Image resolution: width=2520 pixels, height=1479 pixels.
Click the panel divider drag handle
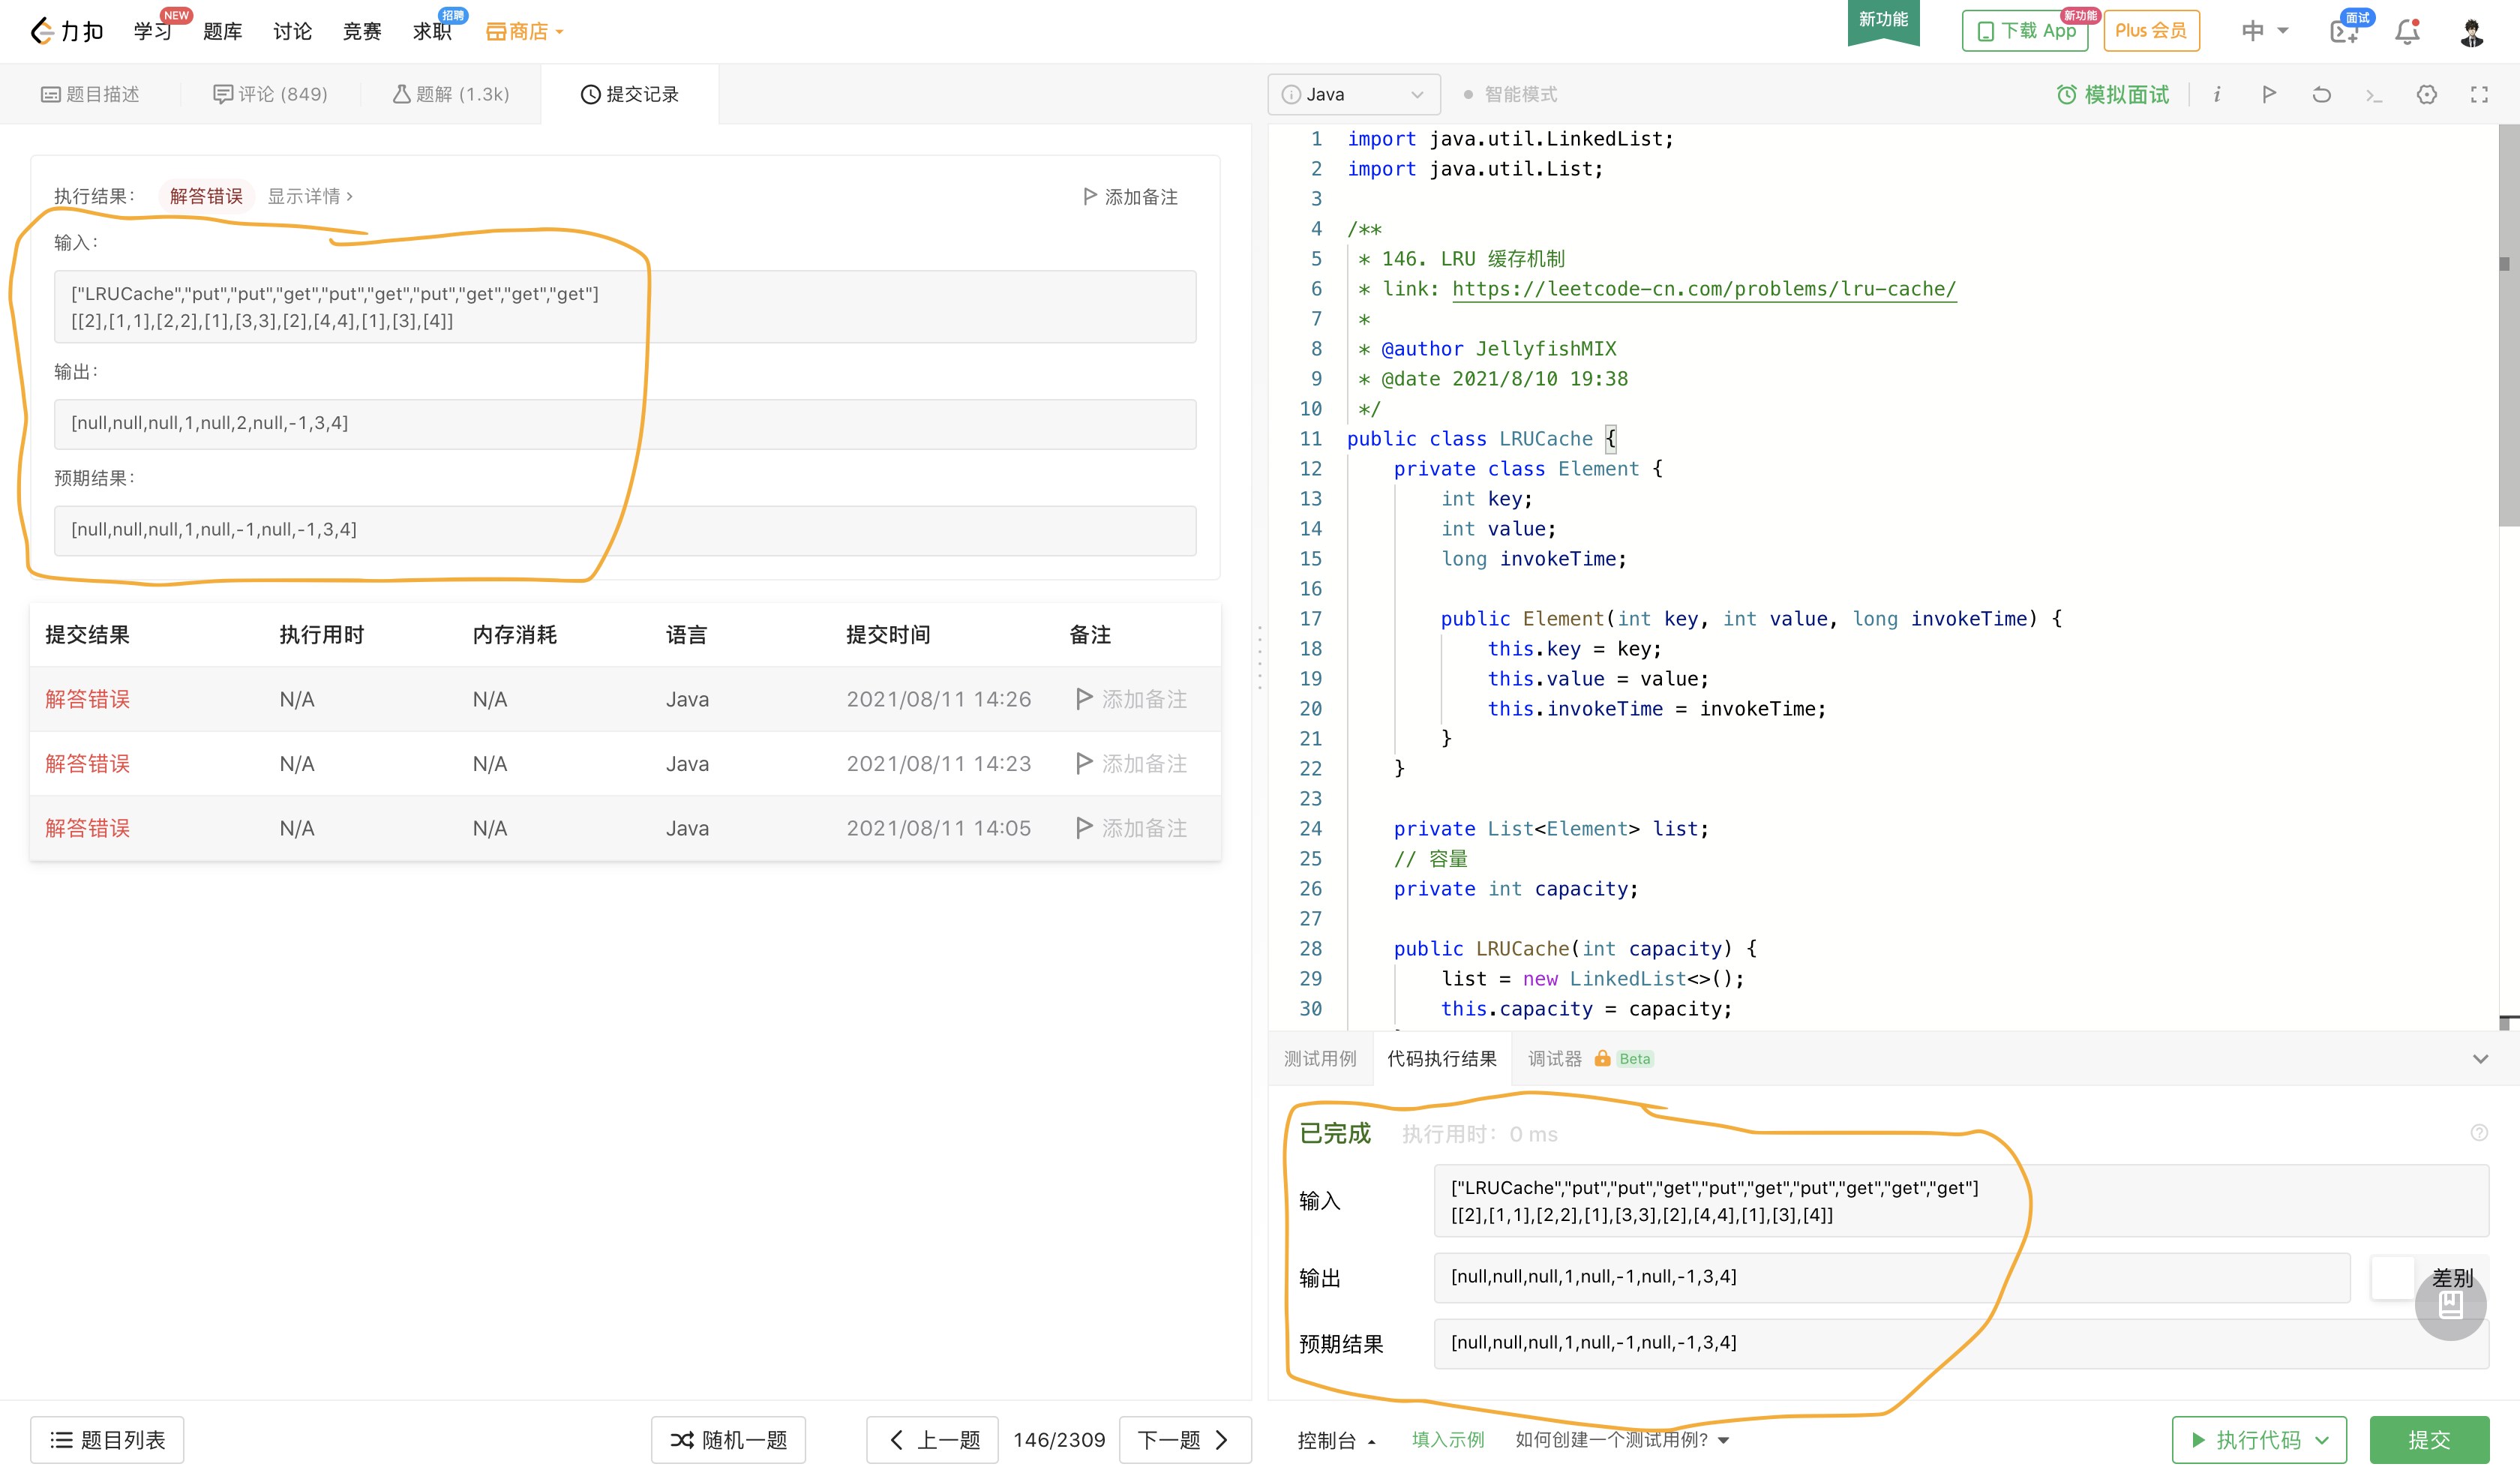(x=1259, y=657)
